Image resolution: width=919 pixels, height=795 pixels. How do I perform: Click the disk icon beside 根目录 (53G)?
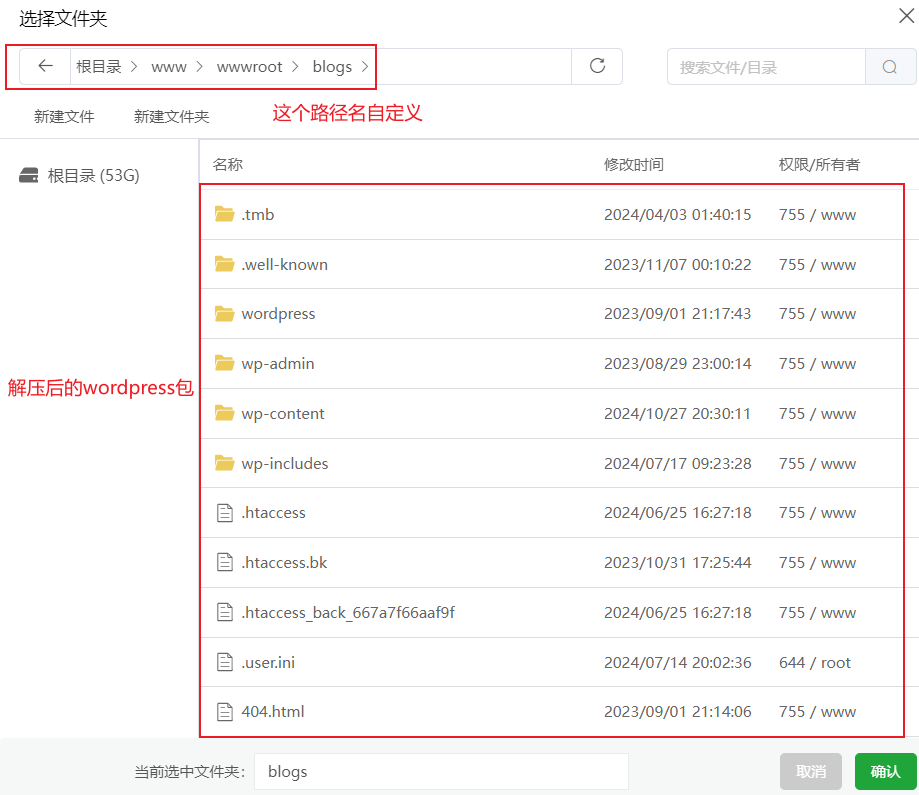pos(29,175)
